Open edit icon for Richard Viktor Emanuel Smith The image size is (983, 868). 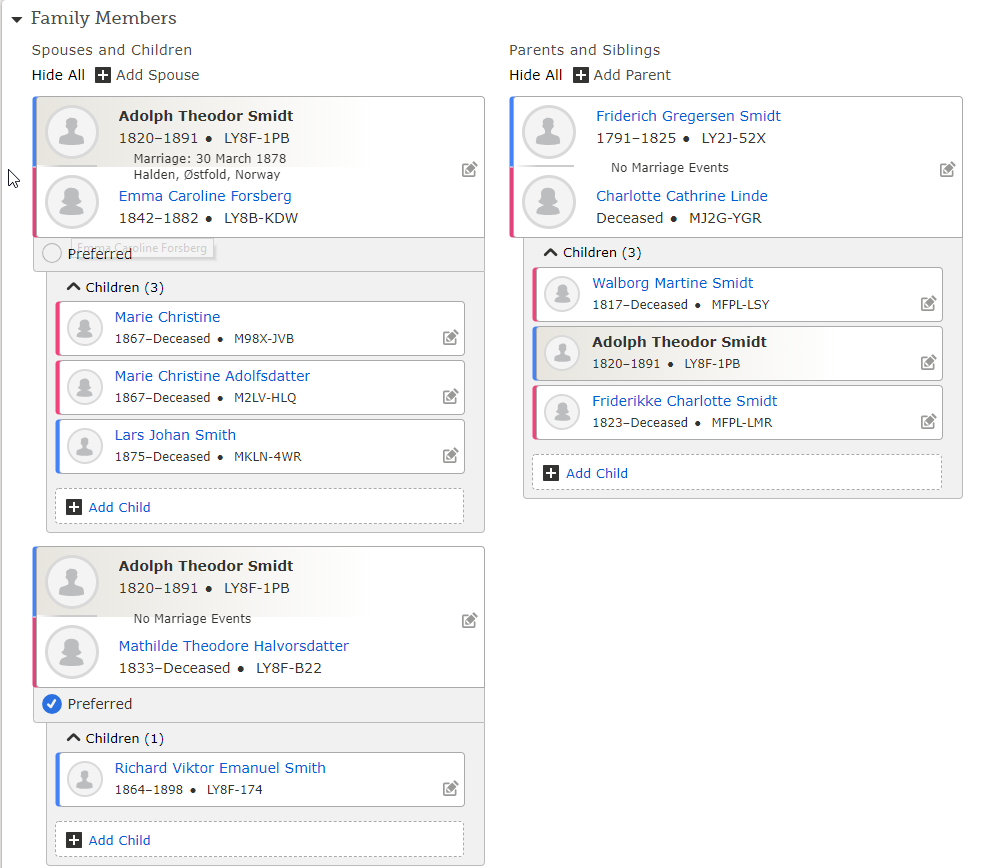[450, 788]
